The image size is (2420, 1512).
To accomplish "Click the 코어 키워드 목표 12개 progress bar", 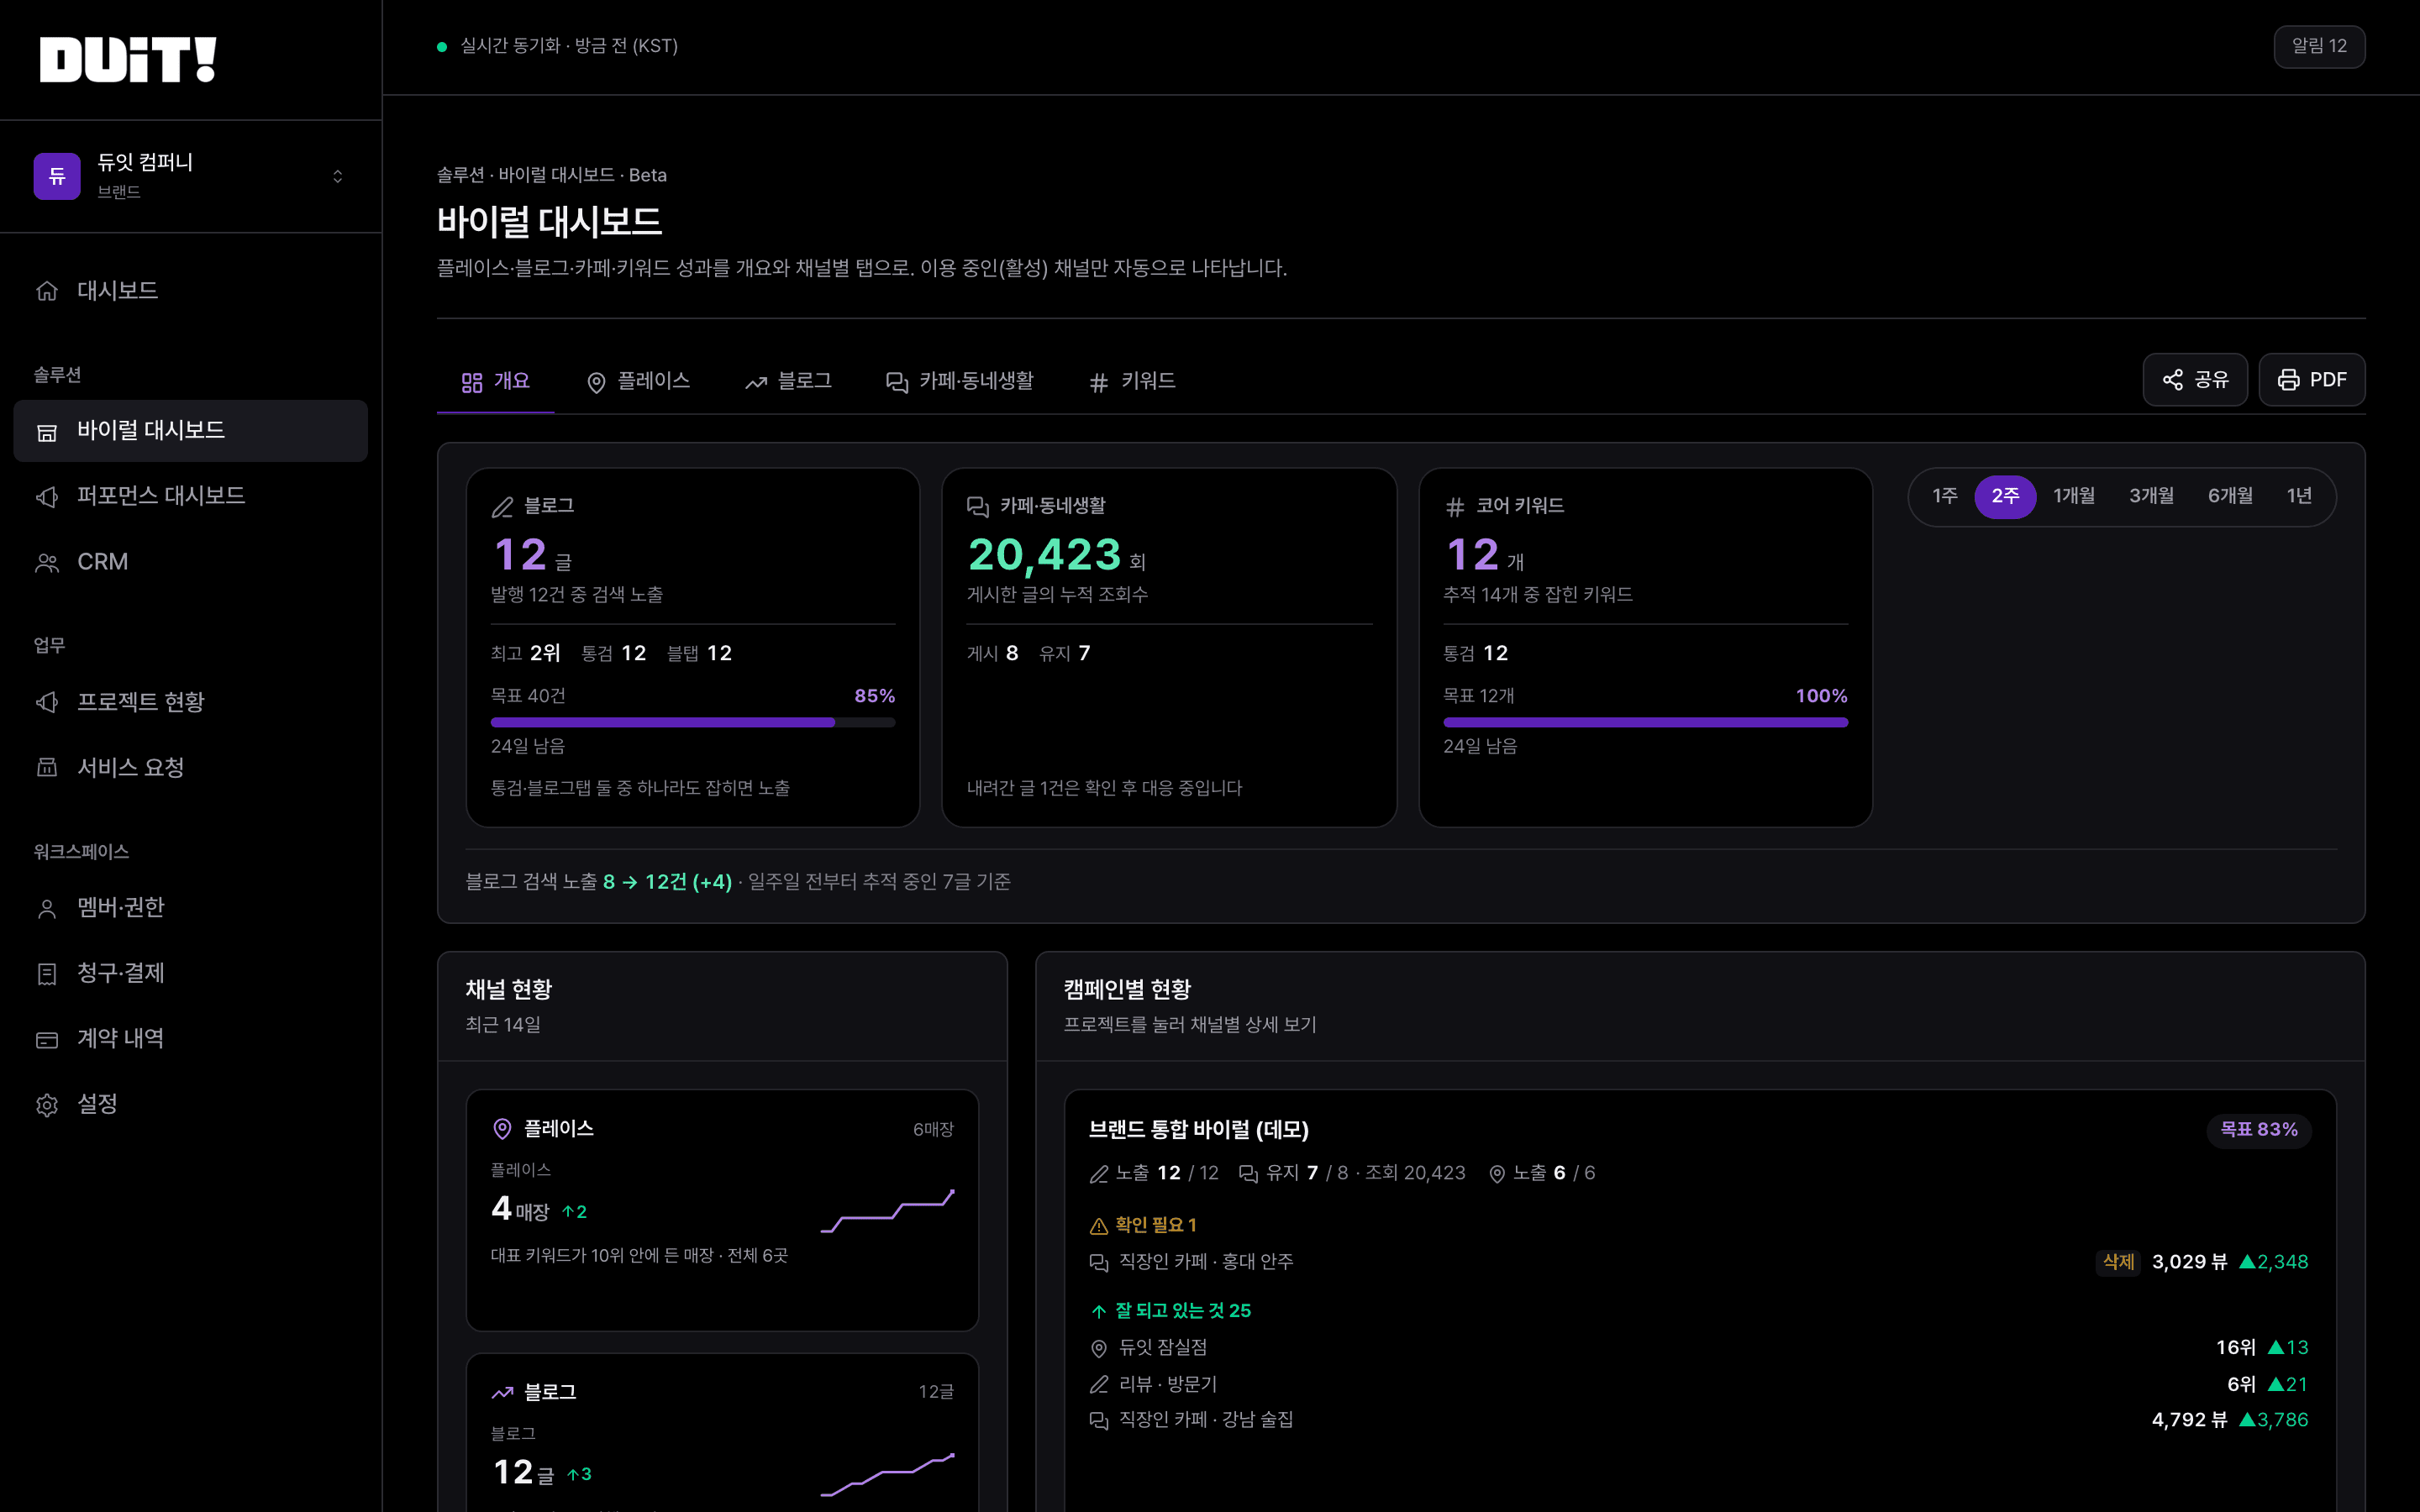I will coord(1645,722).
